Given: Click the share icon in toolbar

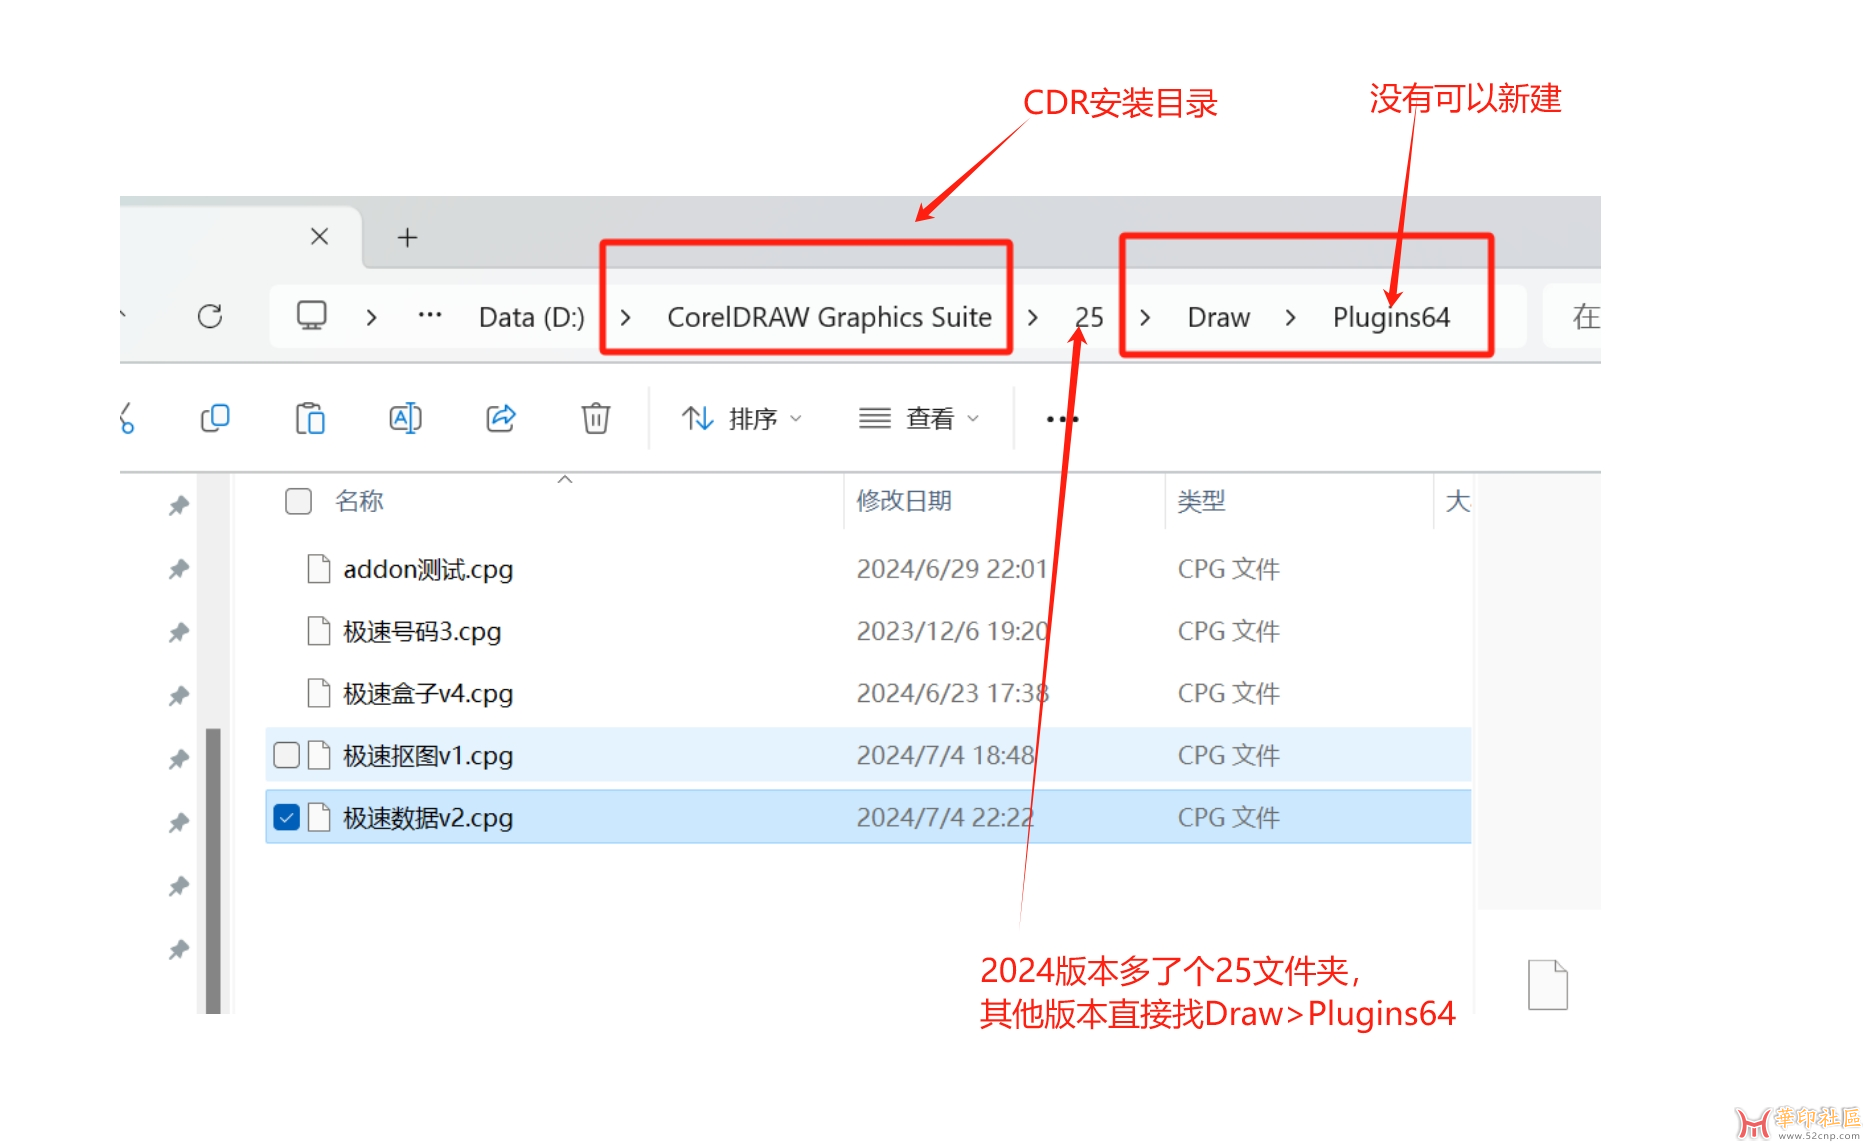Looking at the screenshot, I should [501, 418].
